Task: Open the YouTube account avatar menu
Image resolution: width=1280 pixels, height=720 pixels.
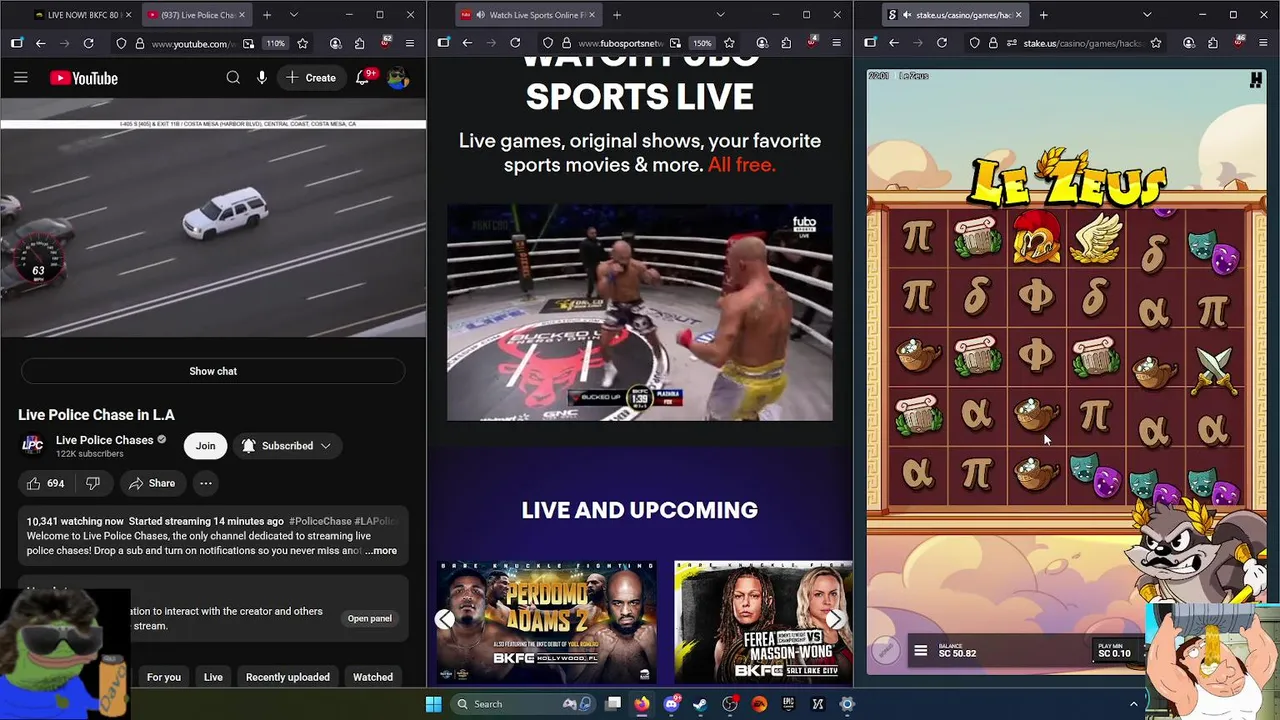Action: 398,78
